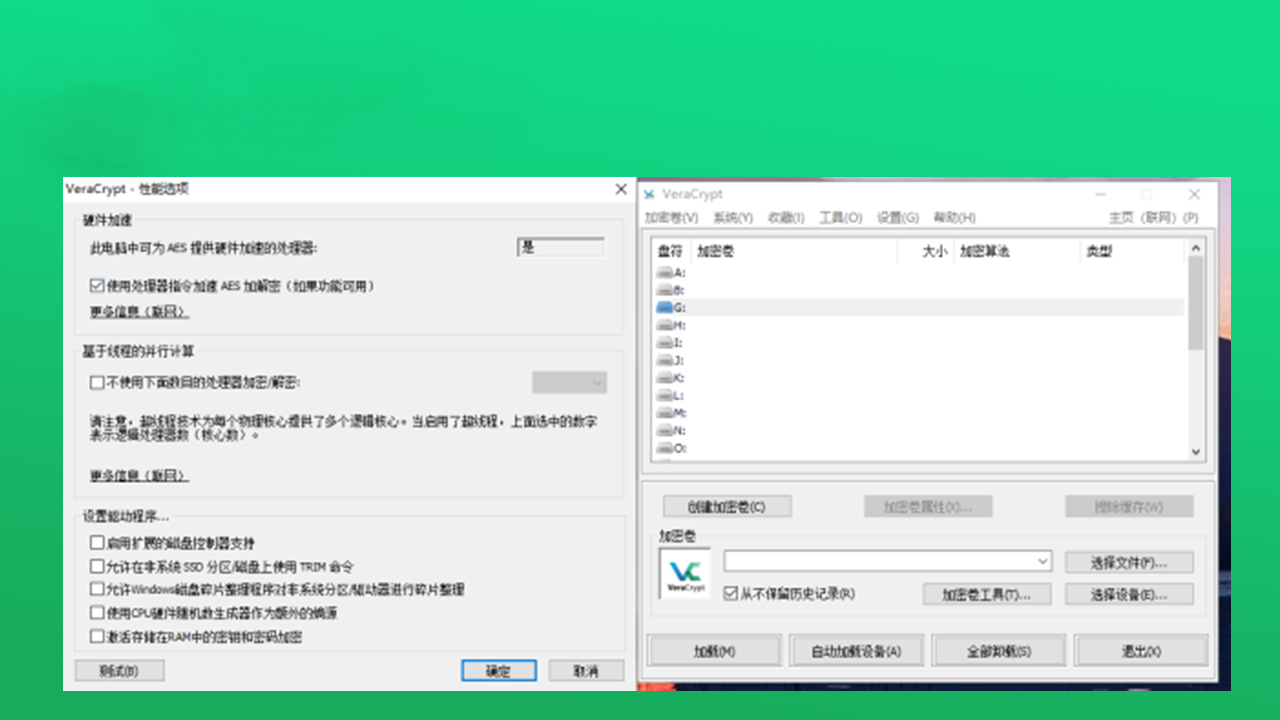
Task: Open the 帮助(H) menu
Action: coord(954,218)
